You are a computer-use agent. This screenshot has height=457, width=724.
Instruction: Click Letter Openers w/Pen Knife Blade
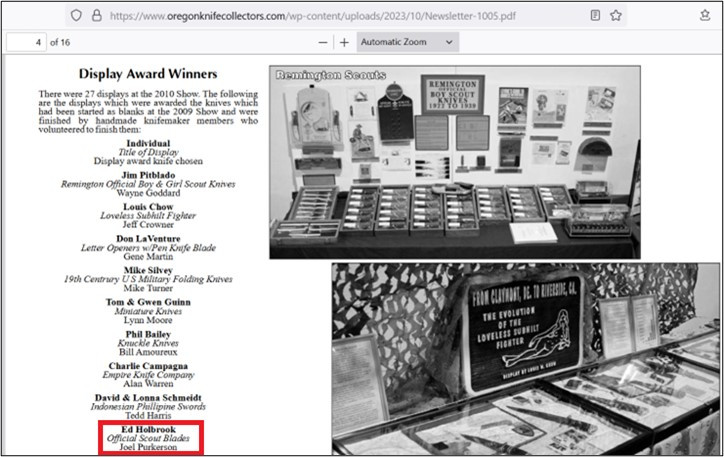pos(148,247)
